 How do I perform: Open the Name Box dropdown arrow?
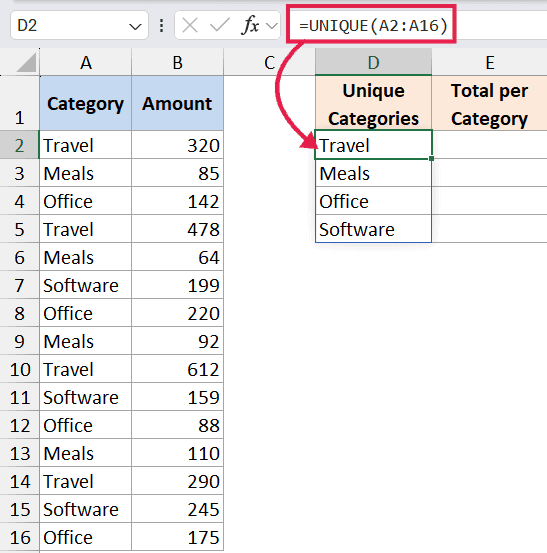[x=135, y=26]
